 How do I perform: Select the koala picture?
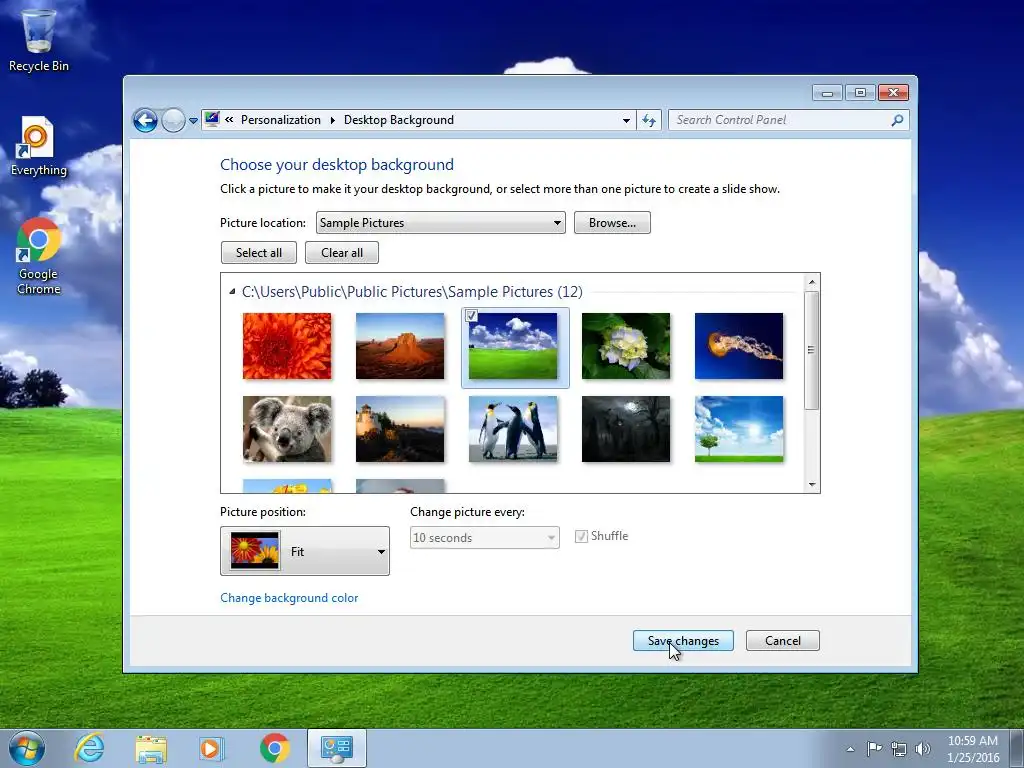click(287, 429)
